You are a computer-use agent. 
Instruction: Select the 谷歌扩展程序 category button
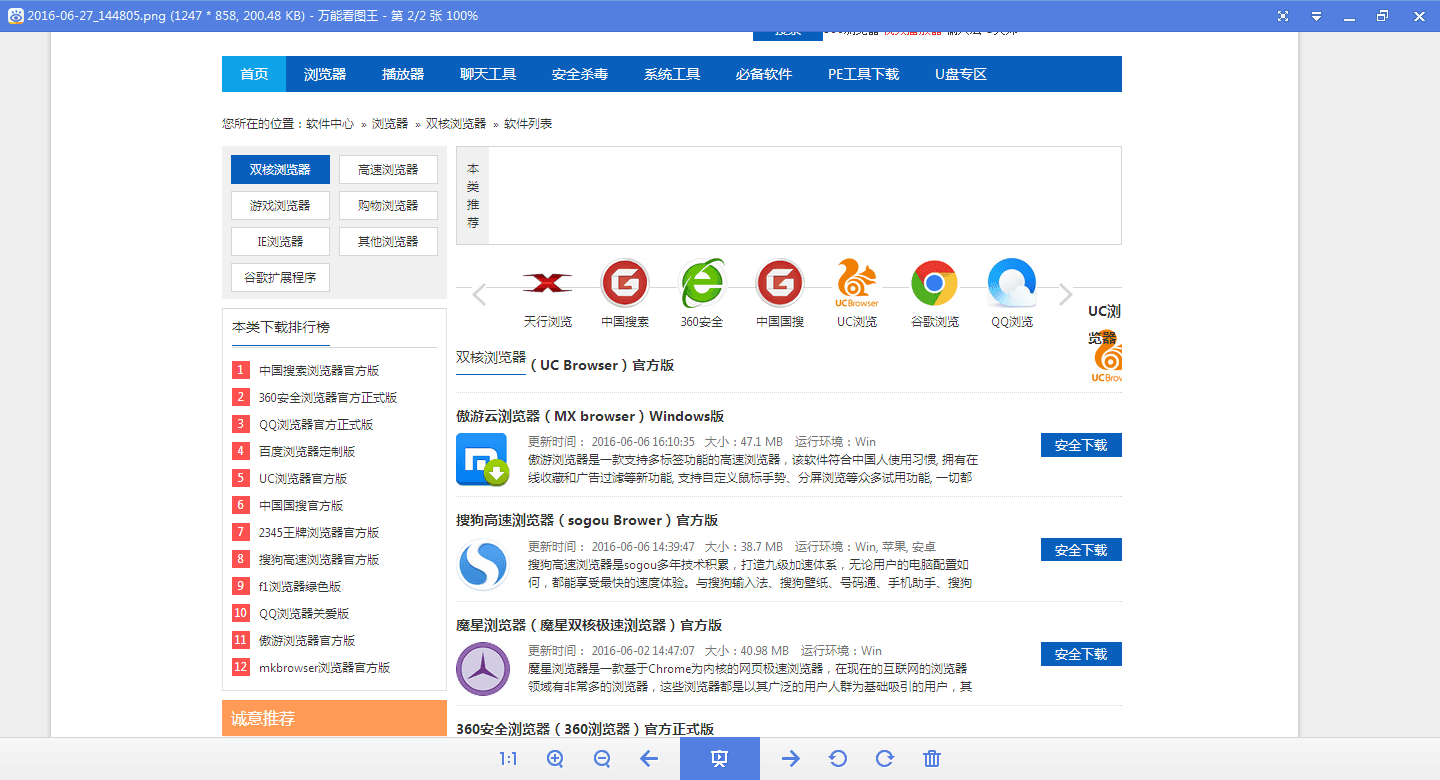click(x=280, y=278)
